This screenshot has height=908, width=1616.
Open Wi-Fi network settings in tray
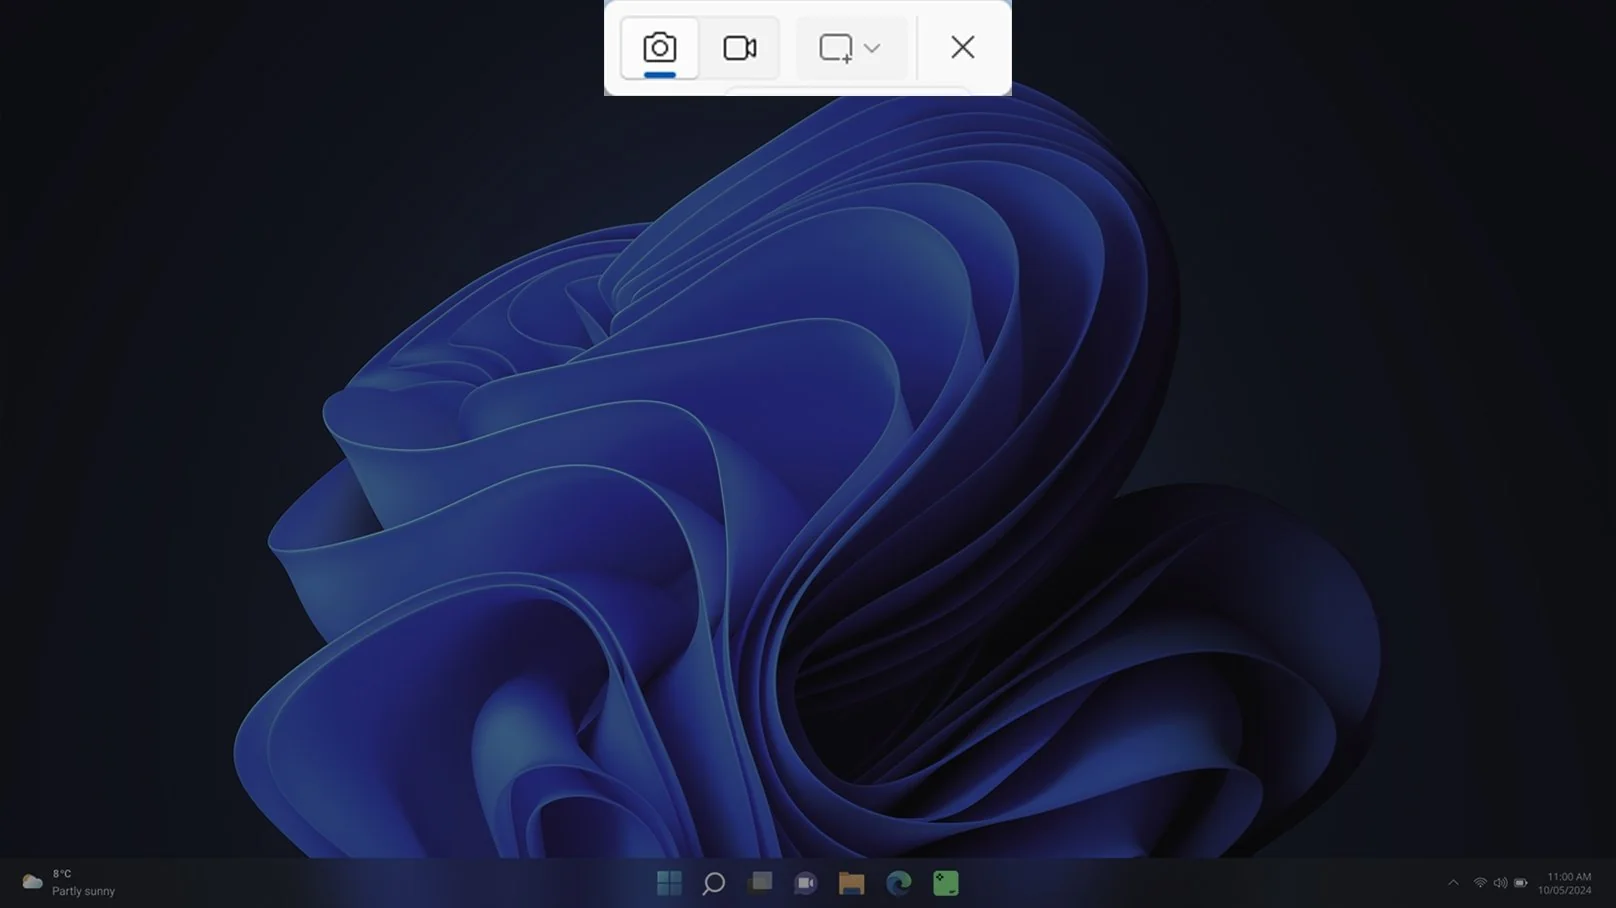tap(1480, 883)
